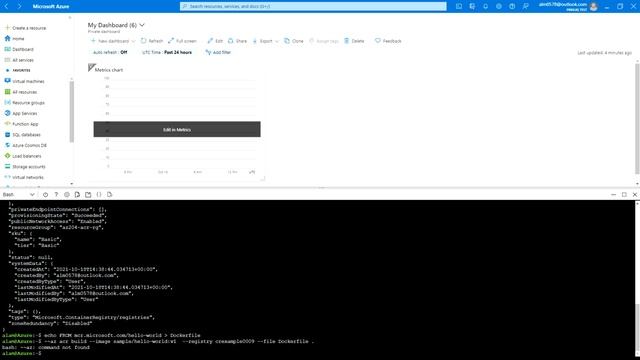Viewport: 640px width, 360px height.
Task: Open Cloud Shell settings gear
Action: pos(67,195)
